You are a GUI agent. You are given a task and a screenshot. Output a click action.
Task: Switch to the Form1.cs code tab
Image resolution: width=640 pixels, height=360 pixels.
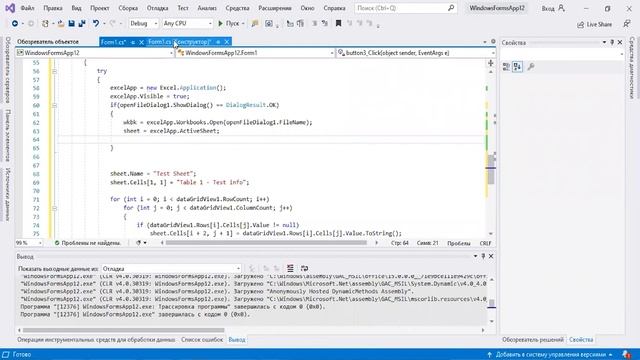point(113,42)
